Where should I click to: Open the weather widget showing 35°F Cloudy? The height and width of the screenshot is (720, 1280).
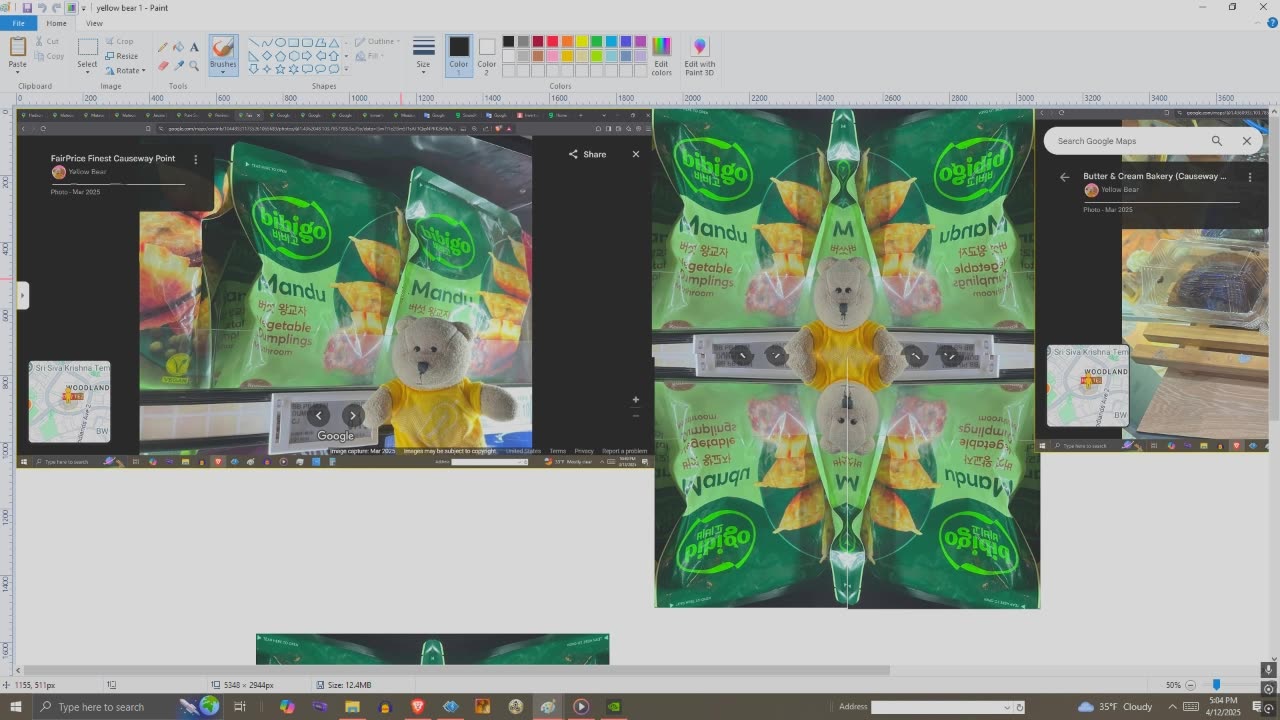point(1115,707)
